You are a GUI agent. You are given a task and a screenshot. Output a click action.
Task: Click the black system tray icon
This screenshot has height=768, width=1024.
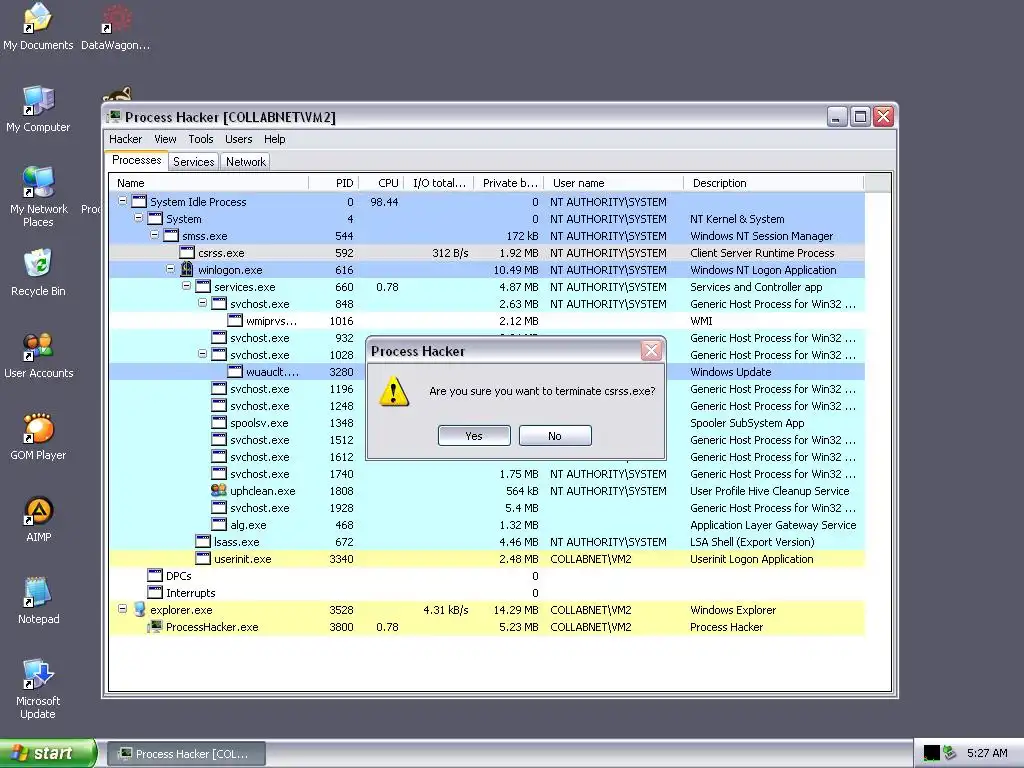click(x=931, y=753)
